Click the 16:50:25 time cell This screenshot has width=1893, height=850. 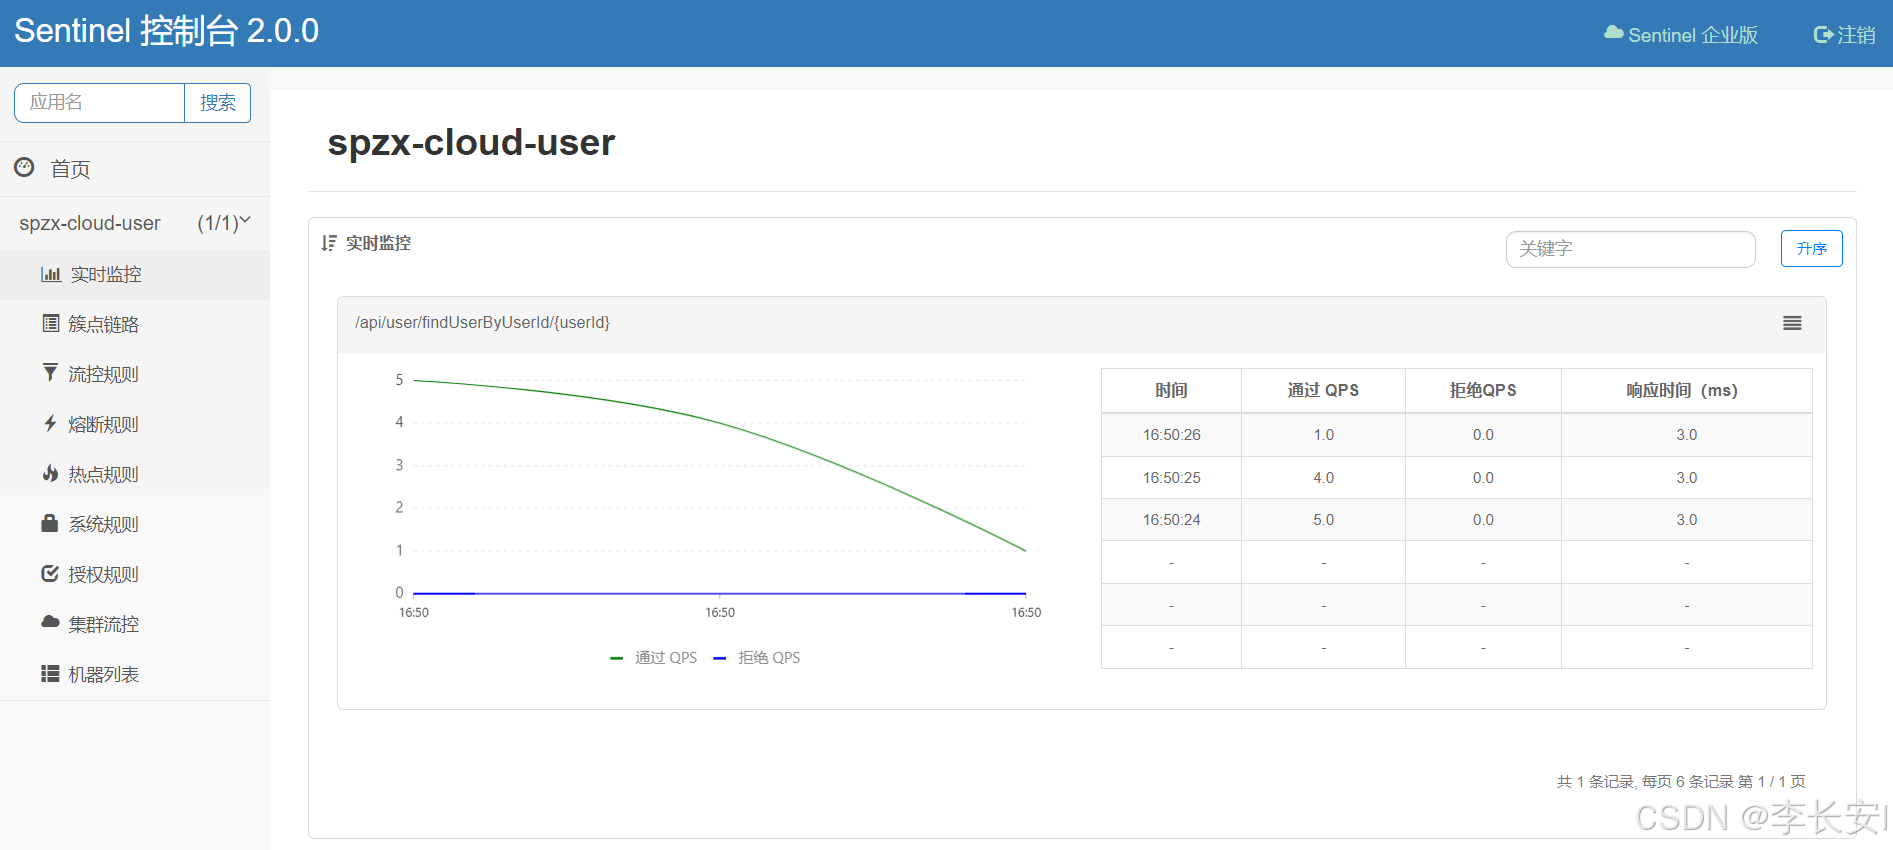[x=1171, y=478]
